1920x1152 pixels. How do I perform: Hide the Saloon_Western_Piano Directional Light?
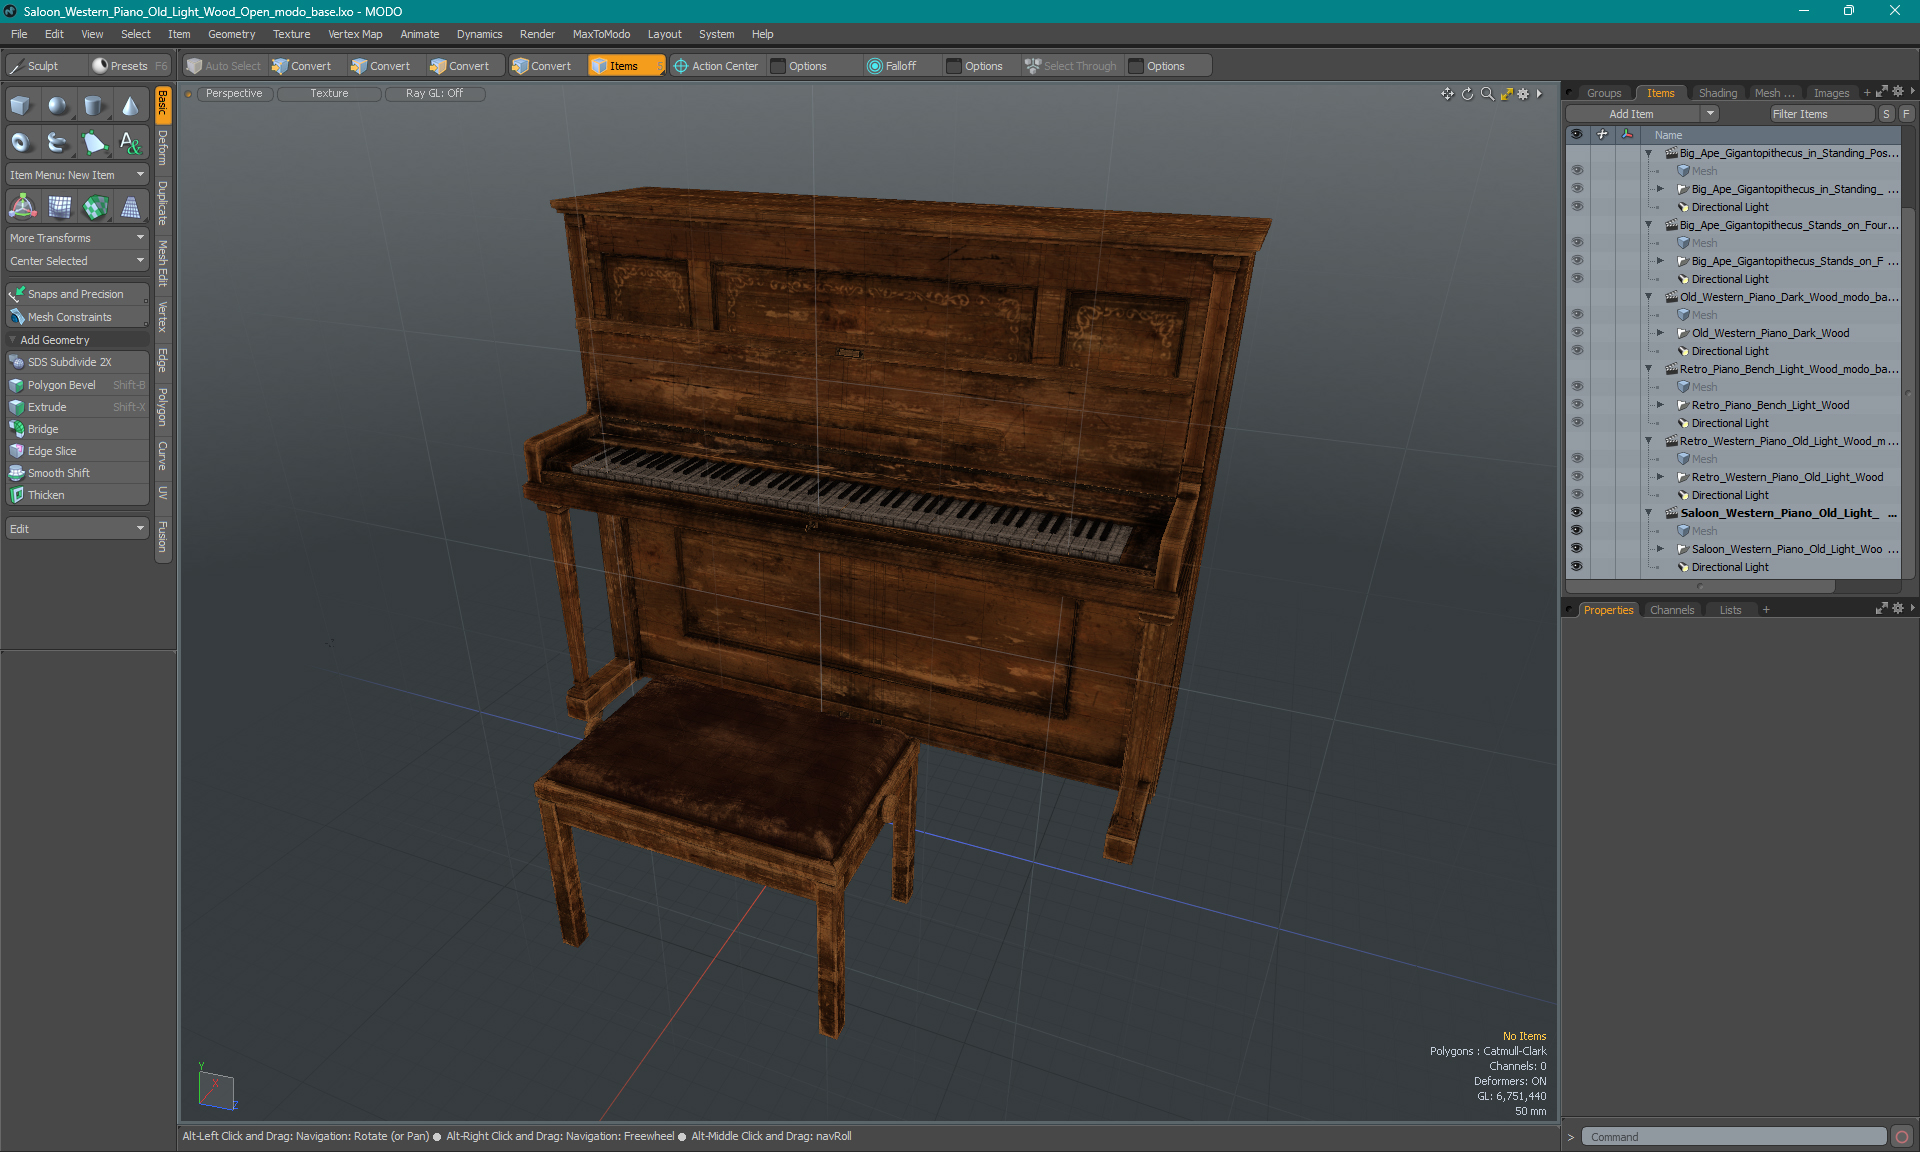(1577, 567)
